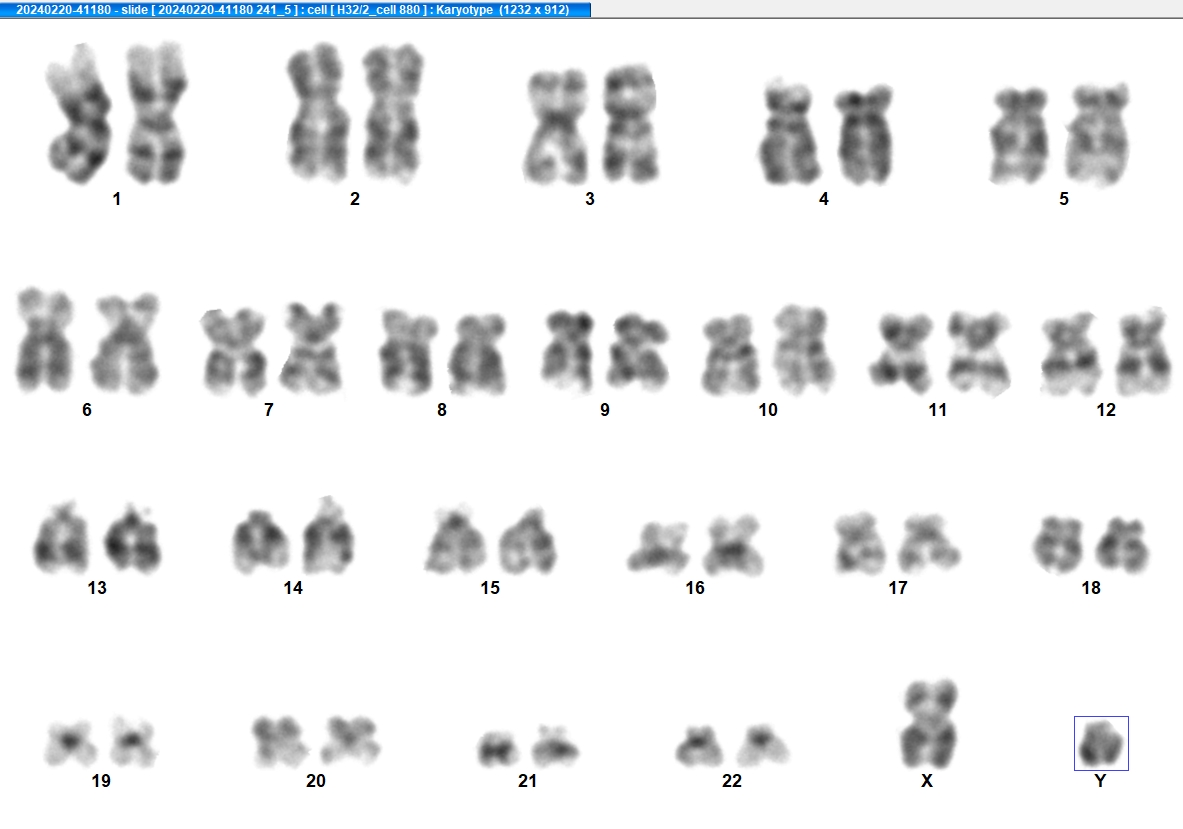Click the "Y" chromosome label
This screenshot has width=1183, height=829.
(x=1100, y=781)
